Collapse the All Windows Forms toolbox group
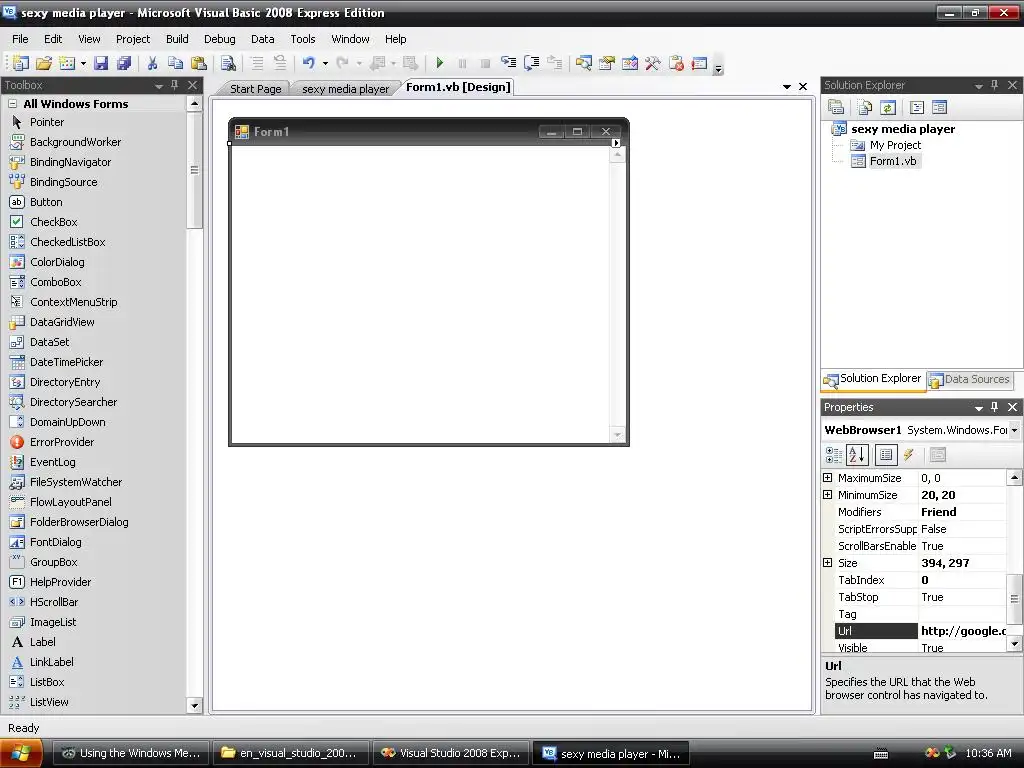 [x=12, y=104]
